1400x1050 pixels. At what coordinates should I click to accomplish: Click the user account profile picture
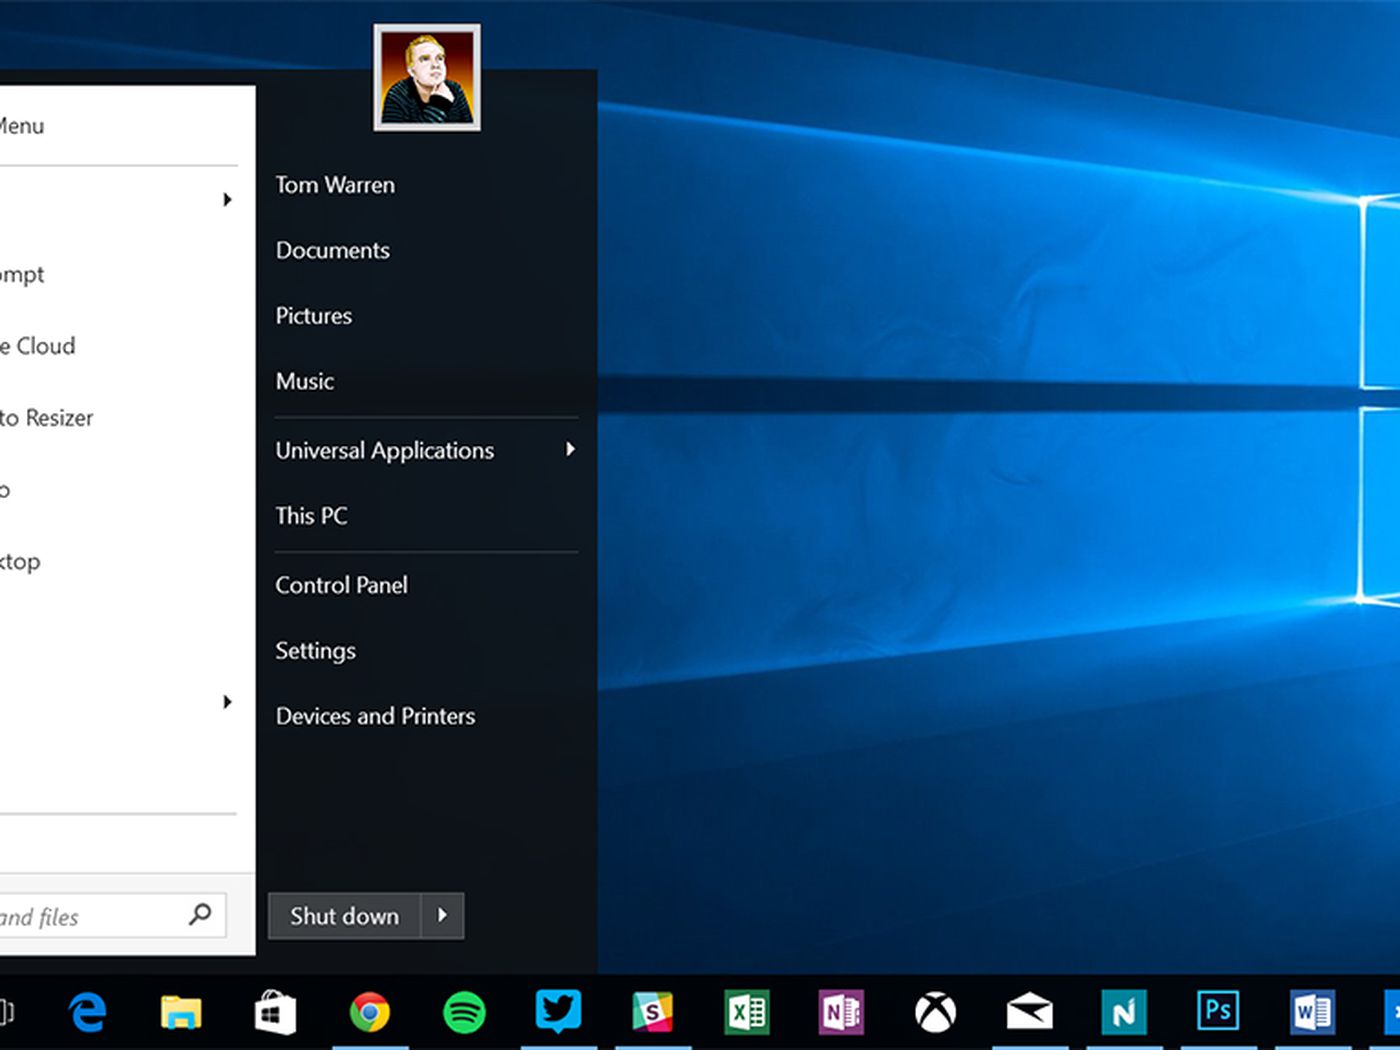[427, 78]
